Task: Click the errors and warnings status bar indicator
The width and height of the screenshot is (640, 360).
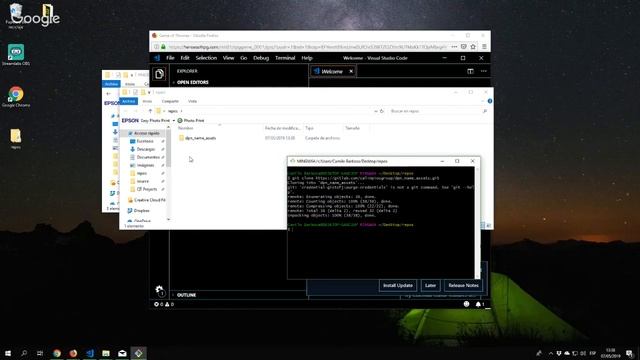Action: tap(164, 304)
